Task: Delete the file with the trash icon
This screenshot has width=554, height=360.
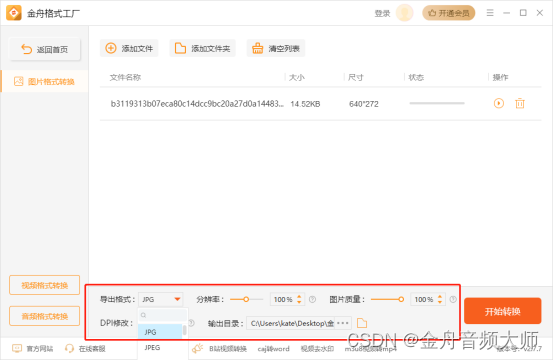Action: point(520,104)
